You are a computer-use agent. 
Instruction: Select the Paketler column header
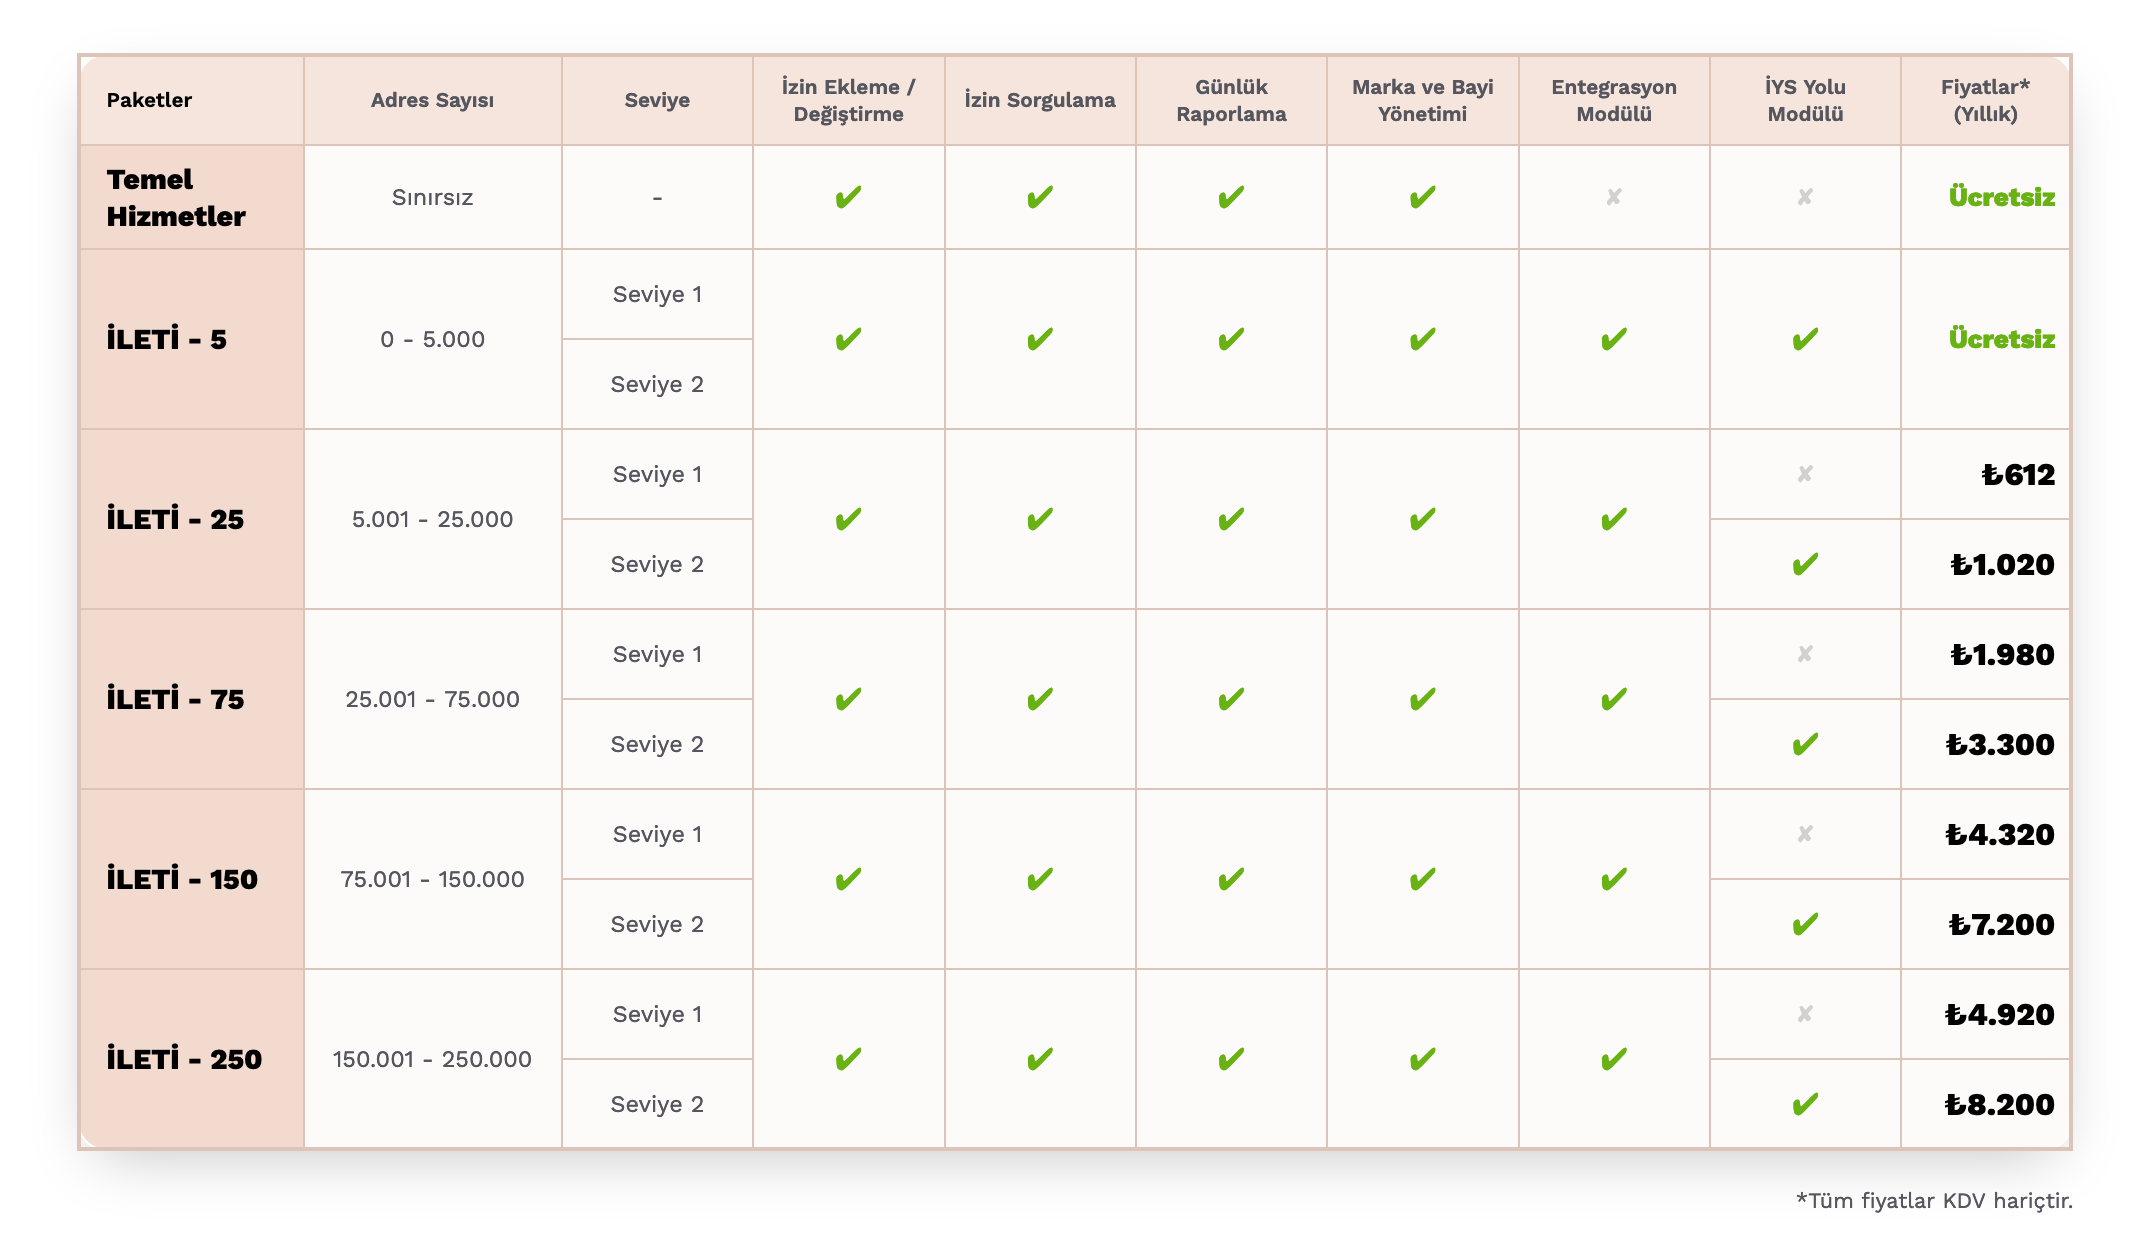coord(149,100)
